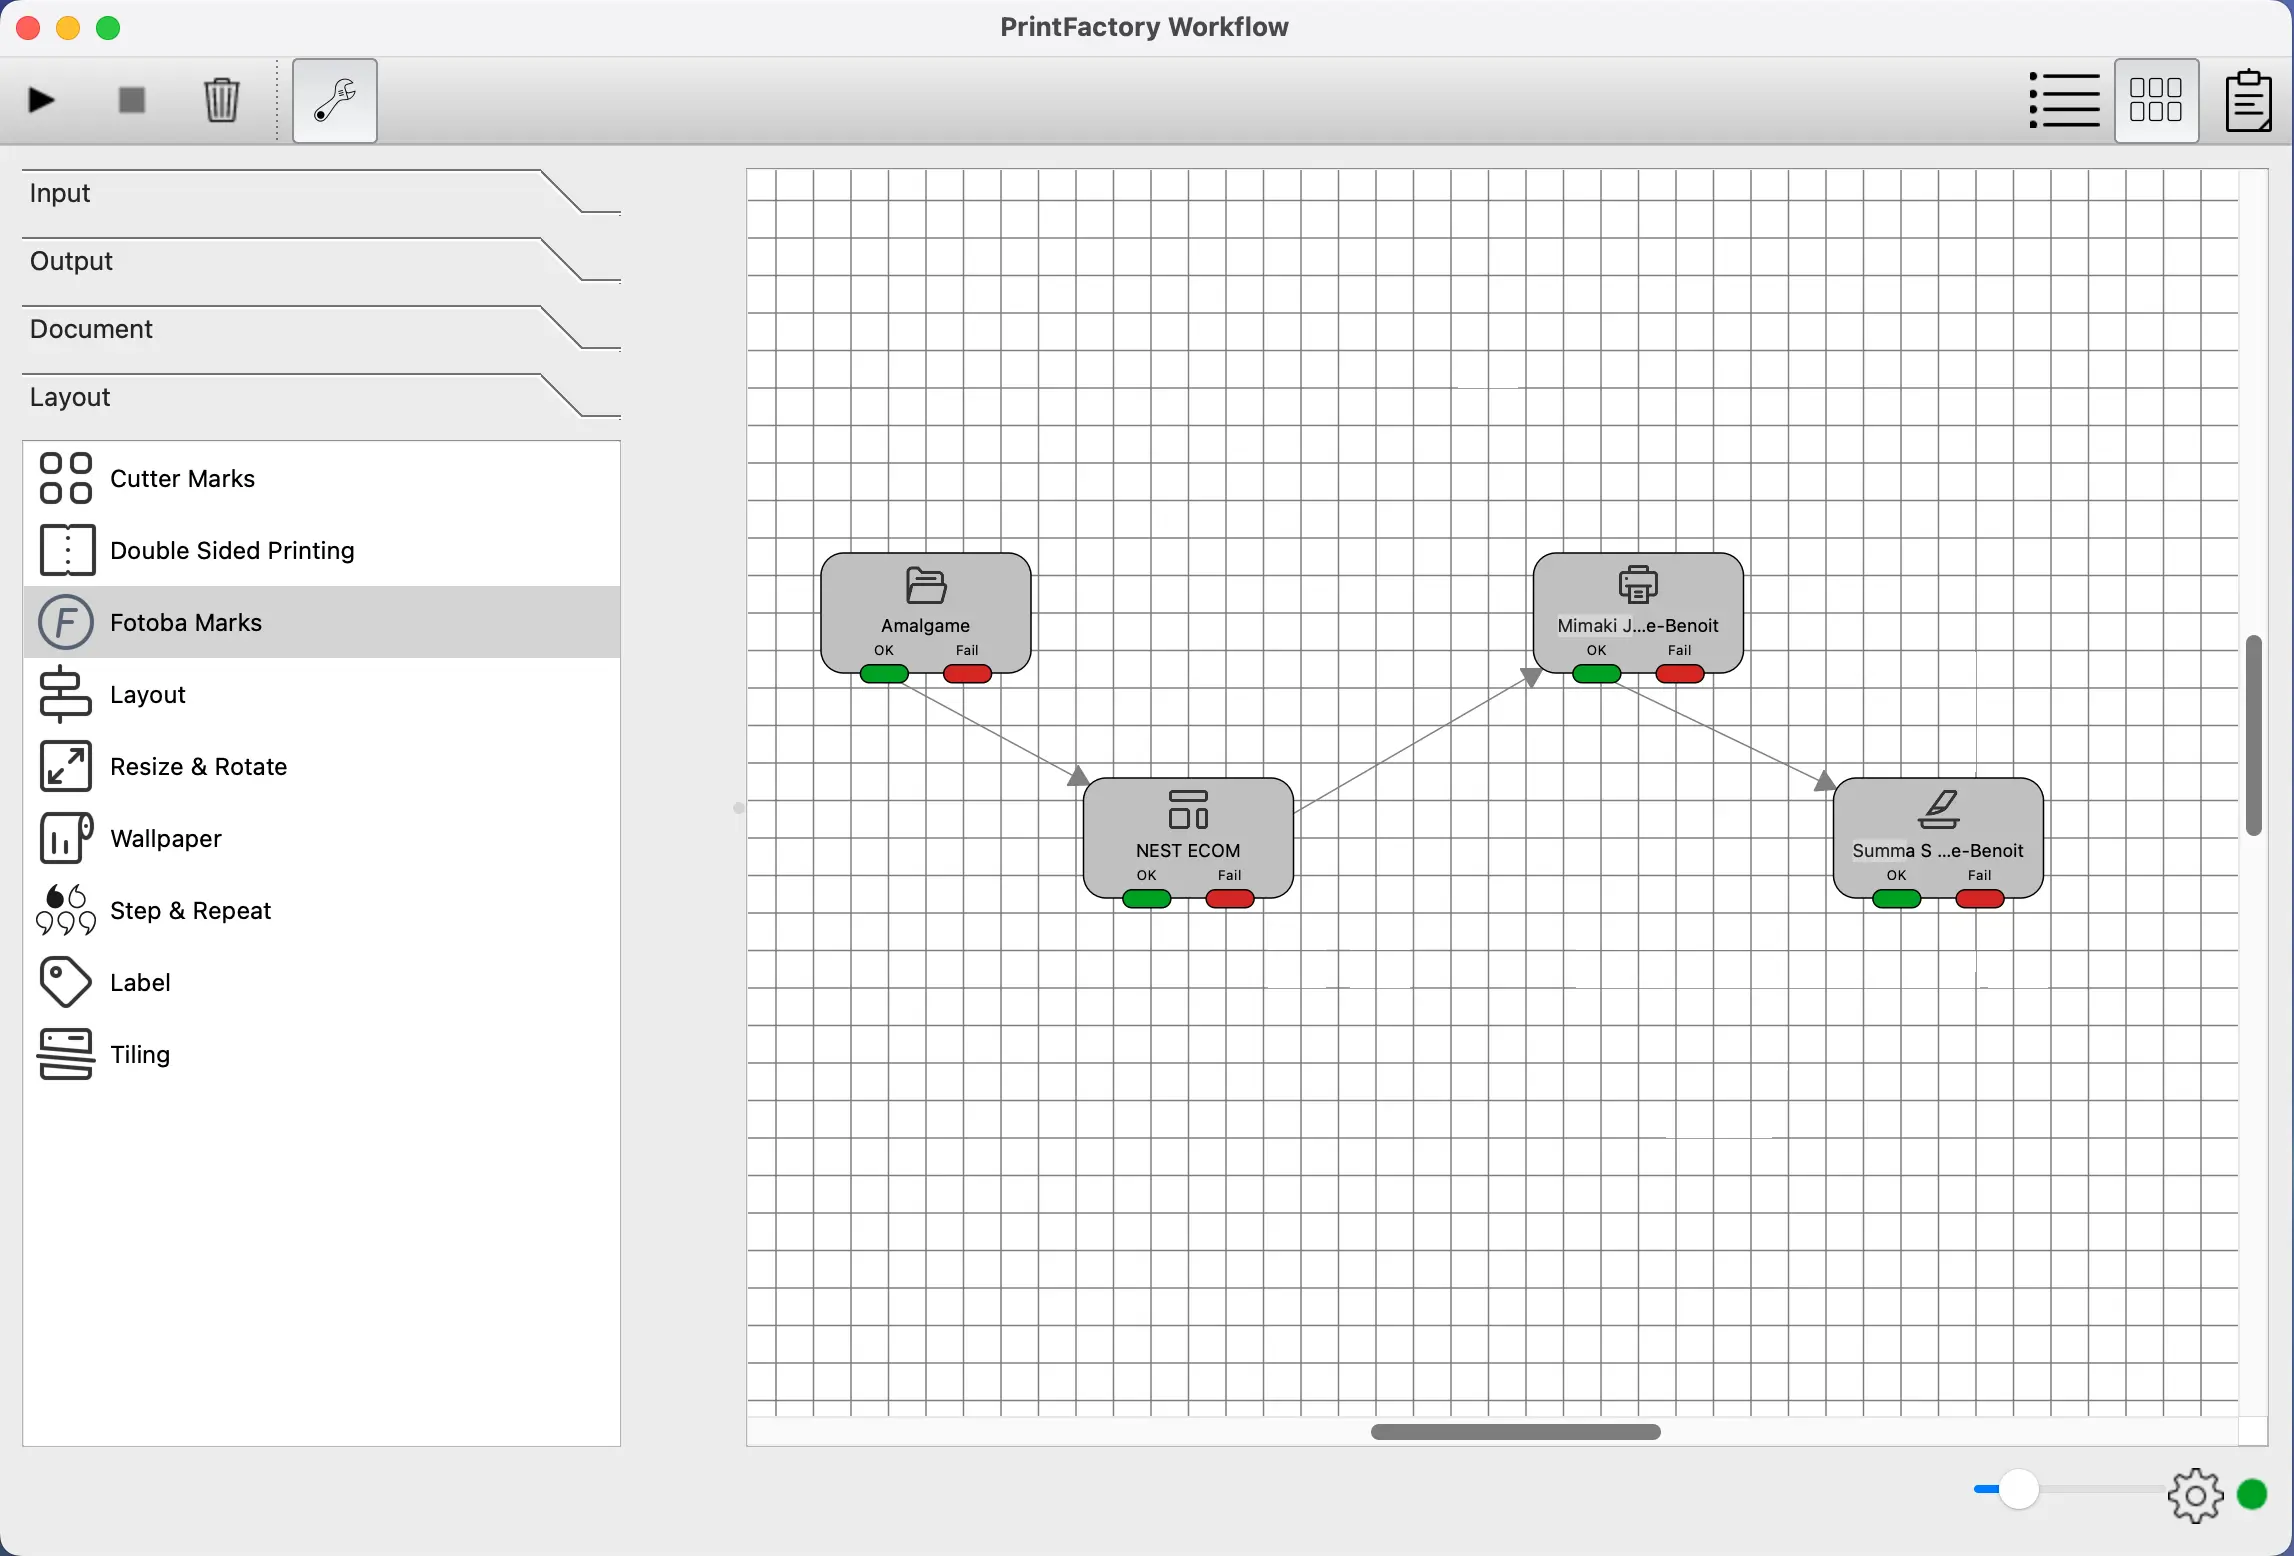Stop the workflow with the stop button
Image resolution: width=2294 pixels, height=1556 pixels.
point(131,100)
